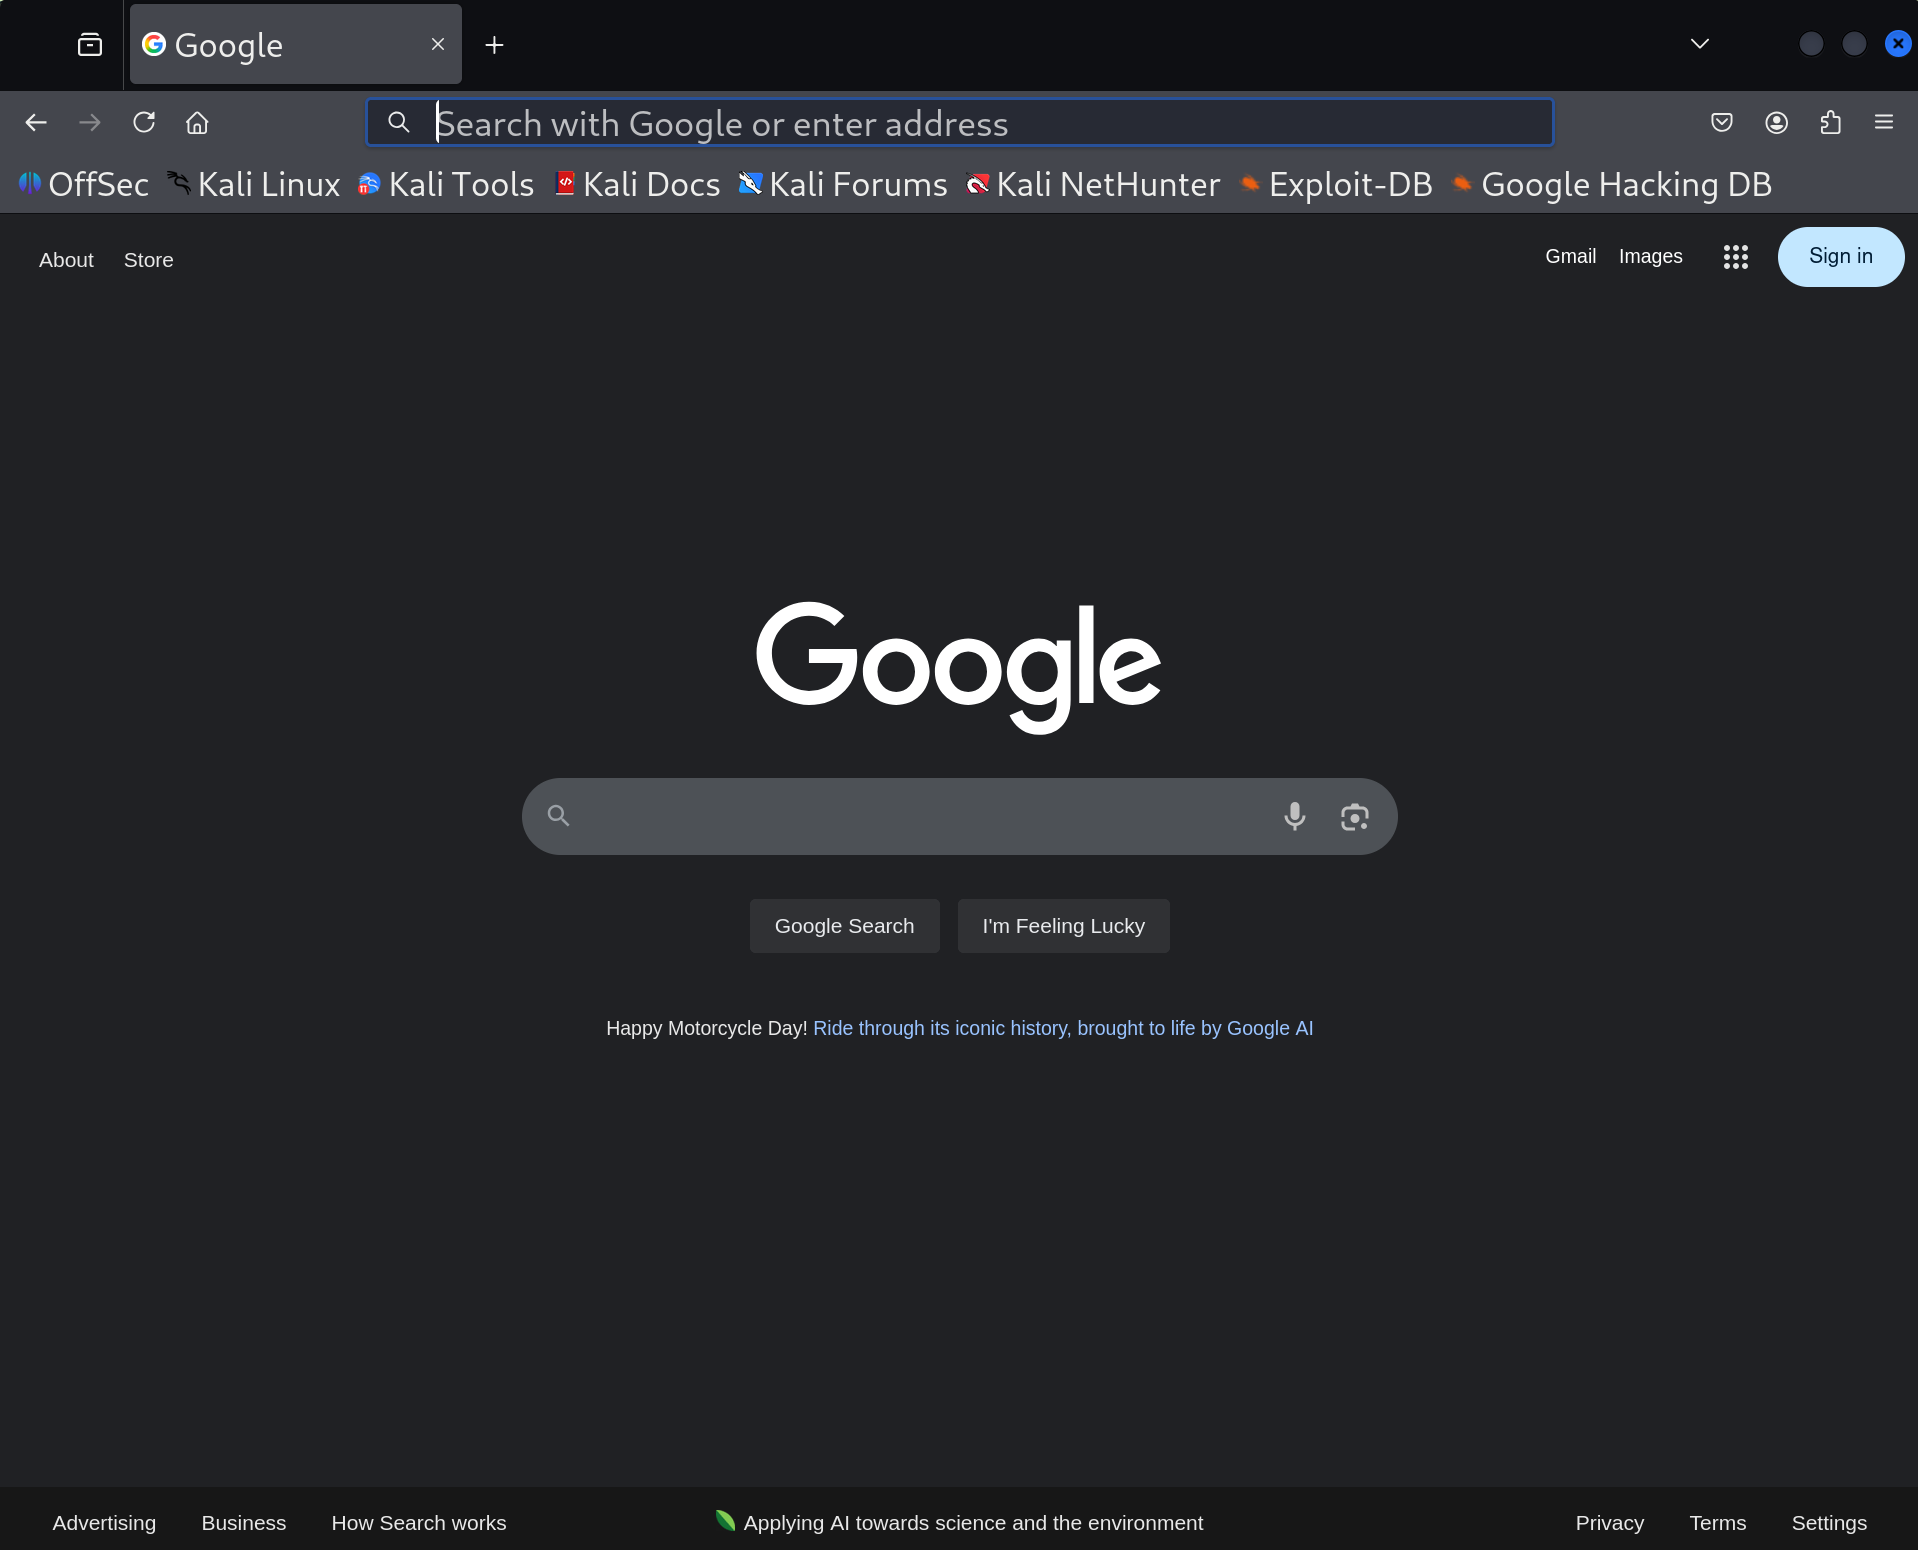Open Google apps grid icon
This screenshot has width=1918, height=1550.
(1736, 257)
